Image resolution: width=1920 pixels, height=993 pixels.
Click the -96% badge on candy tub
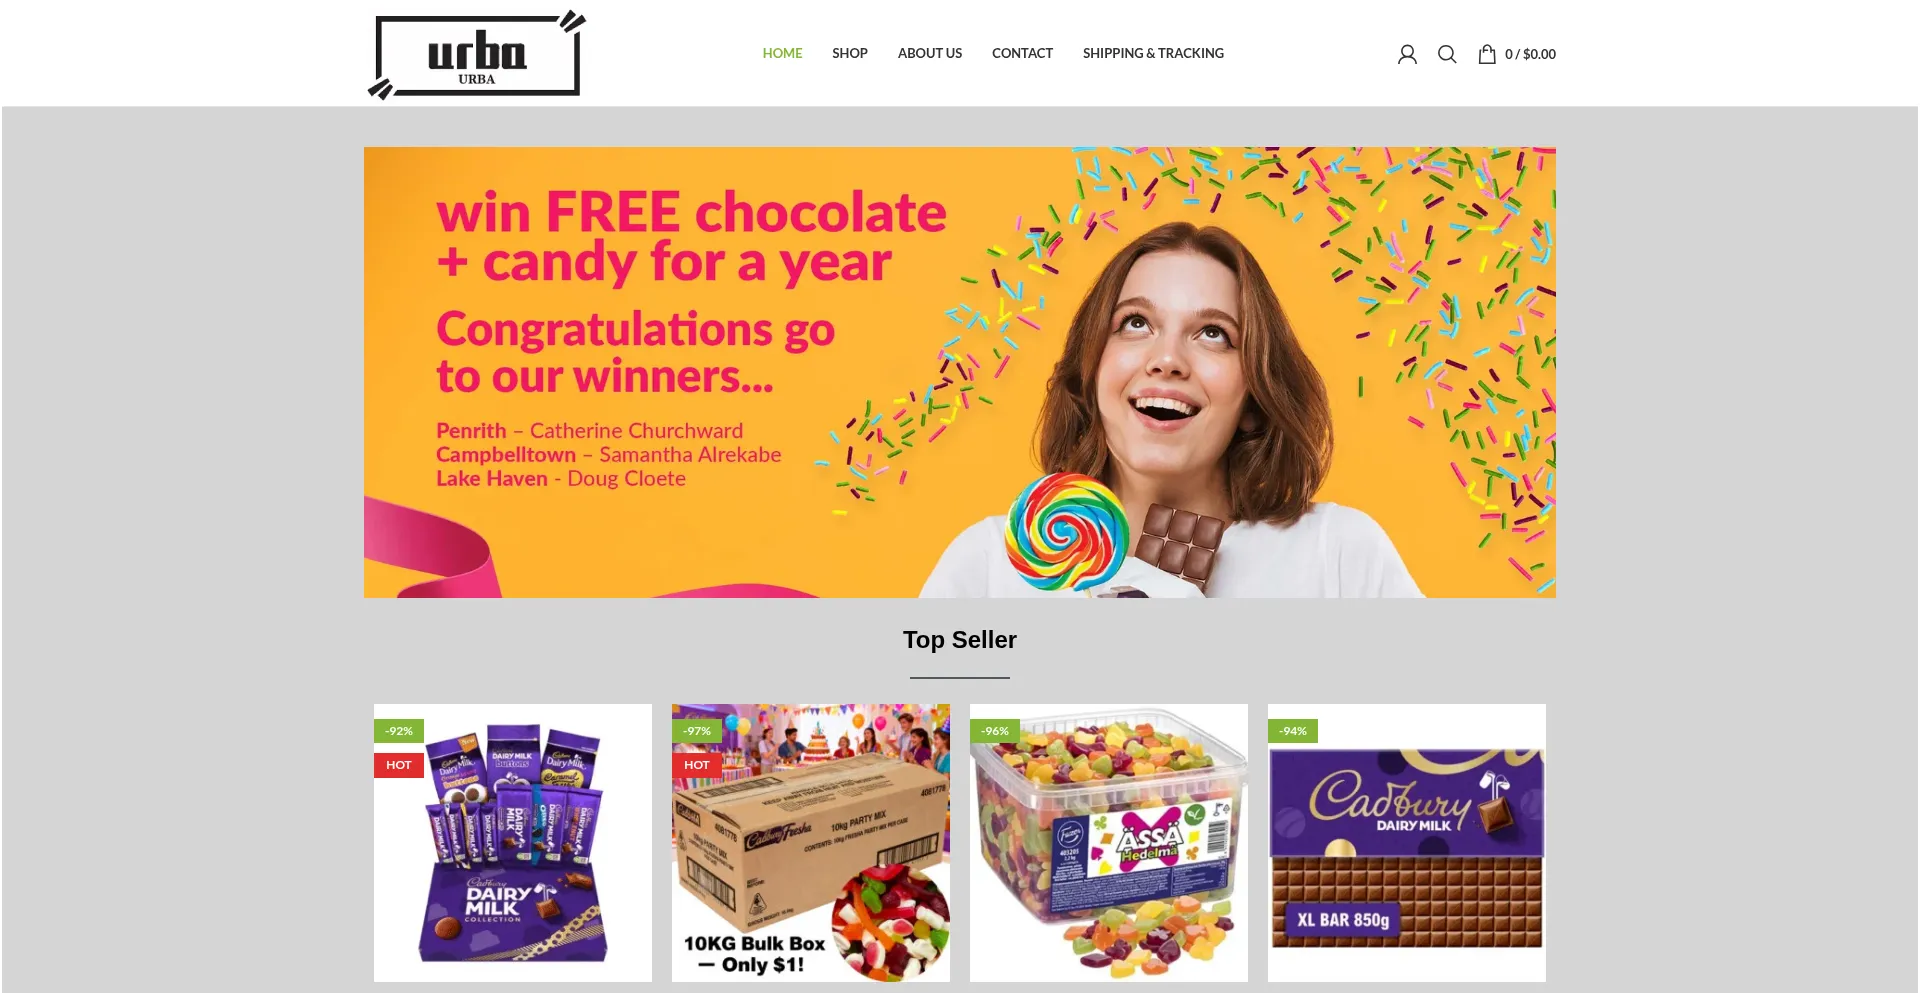coord(995,731)
